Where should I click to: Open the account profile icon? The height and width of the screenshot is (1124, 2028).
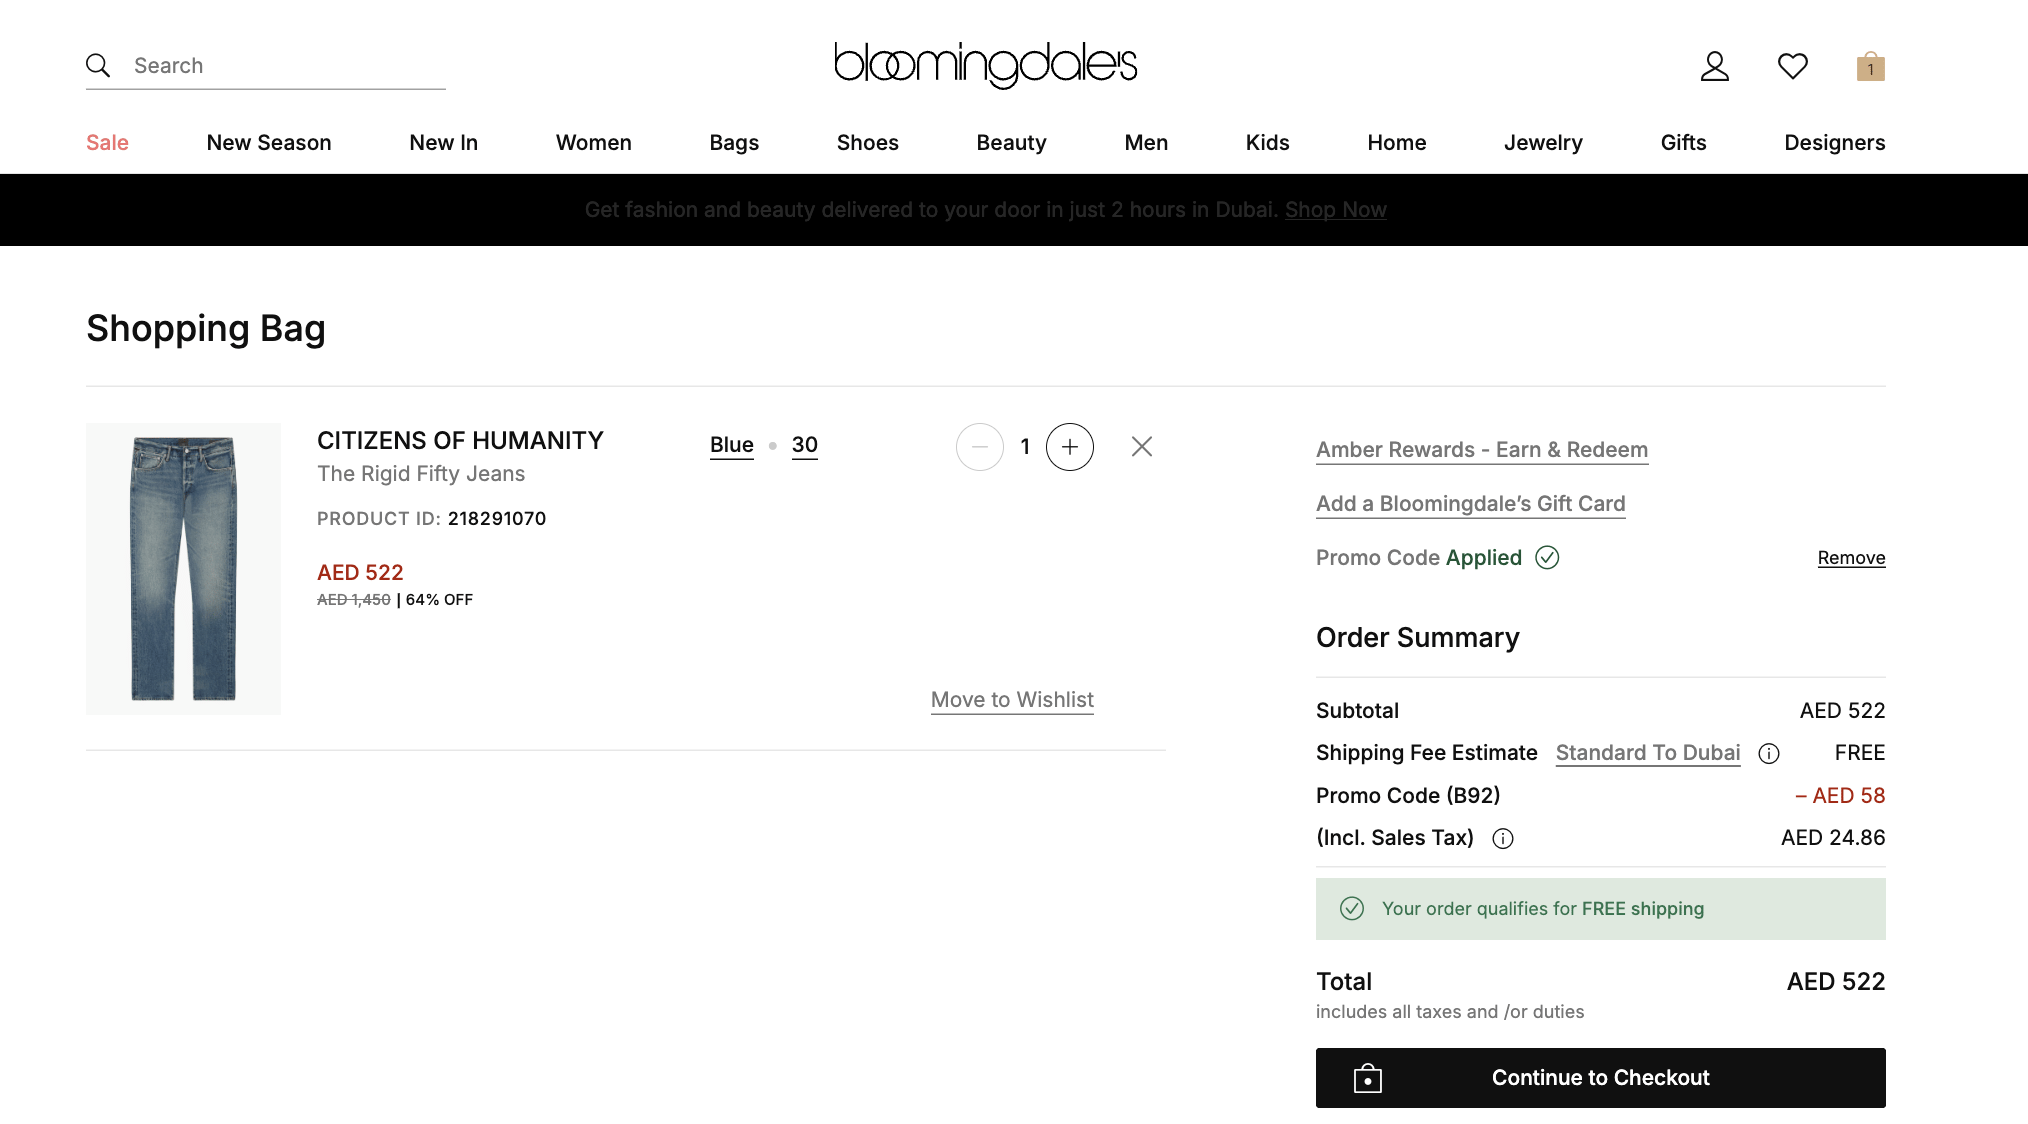(x=1714, y=65)
